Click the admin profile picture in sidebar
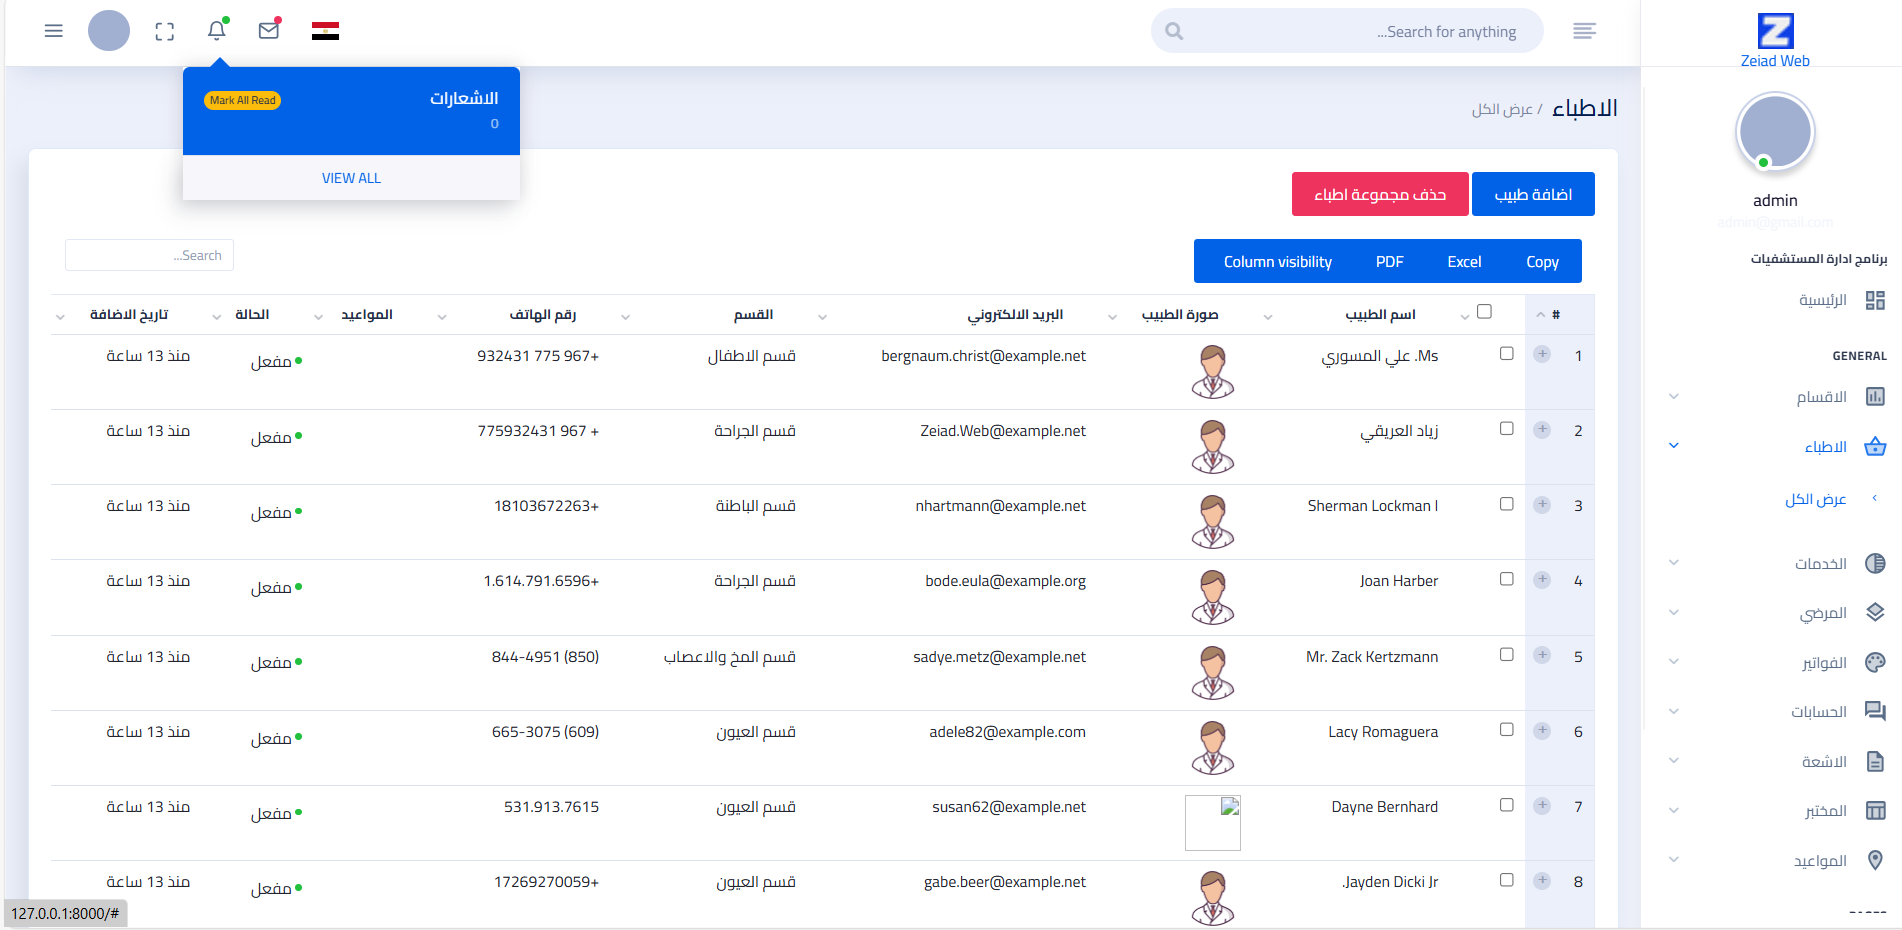This screenshot has height=930, width=1902. pos(1775,132)
